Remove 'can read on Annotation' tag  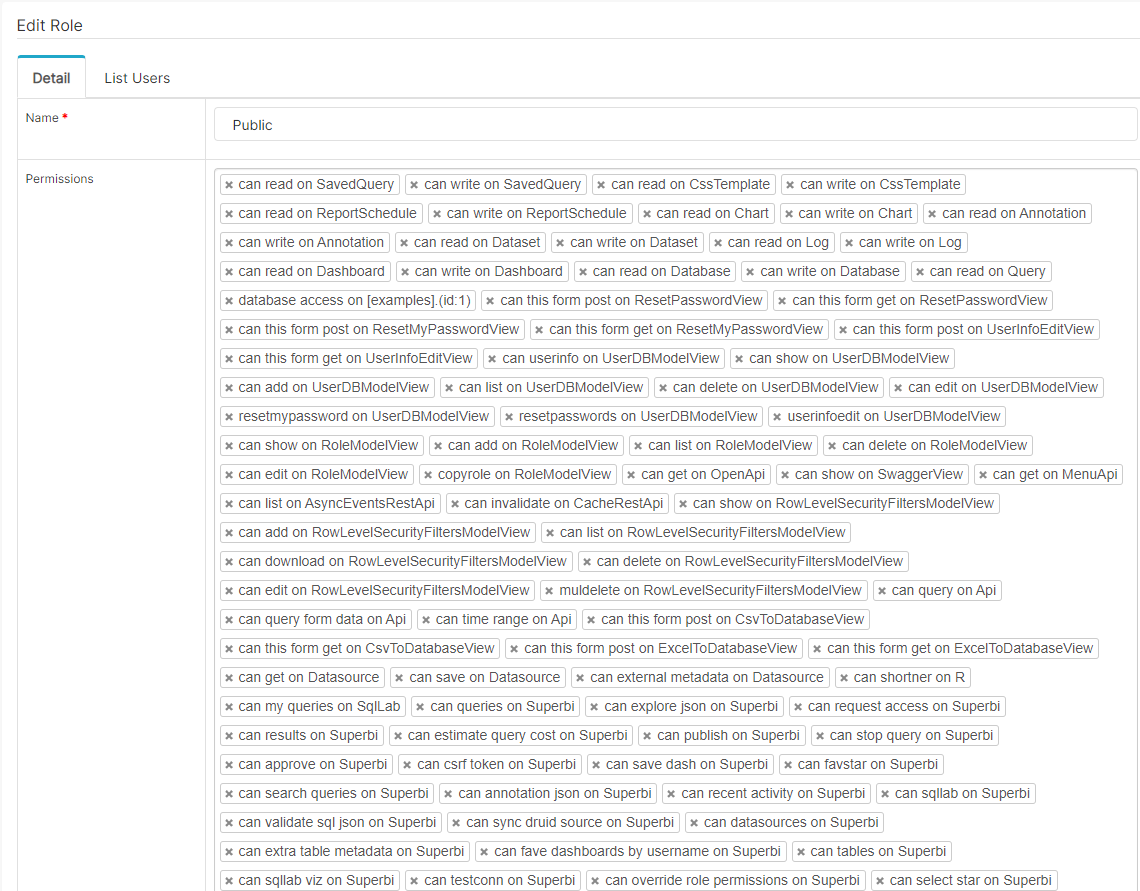(x=932, y=214)
